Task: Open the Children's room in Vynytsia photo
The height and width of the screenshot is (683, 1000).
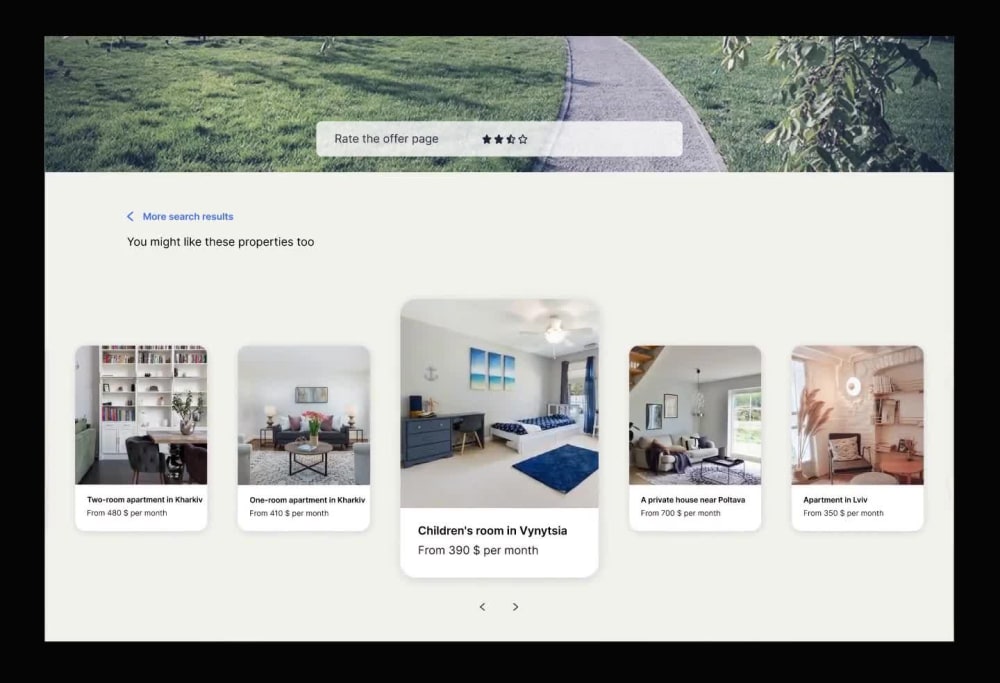Action: click(499, 404)
